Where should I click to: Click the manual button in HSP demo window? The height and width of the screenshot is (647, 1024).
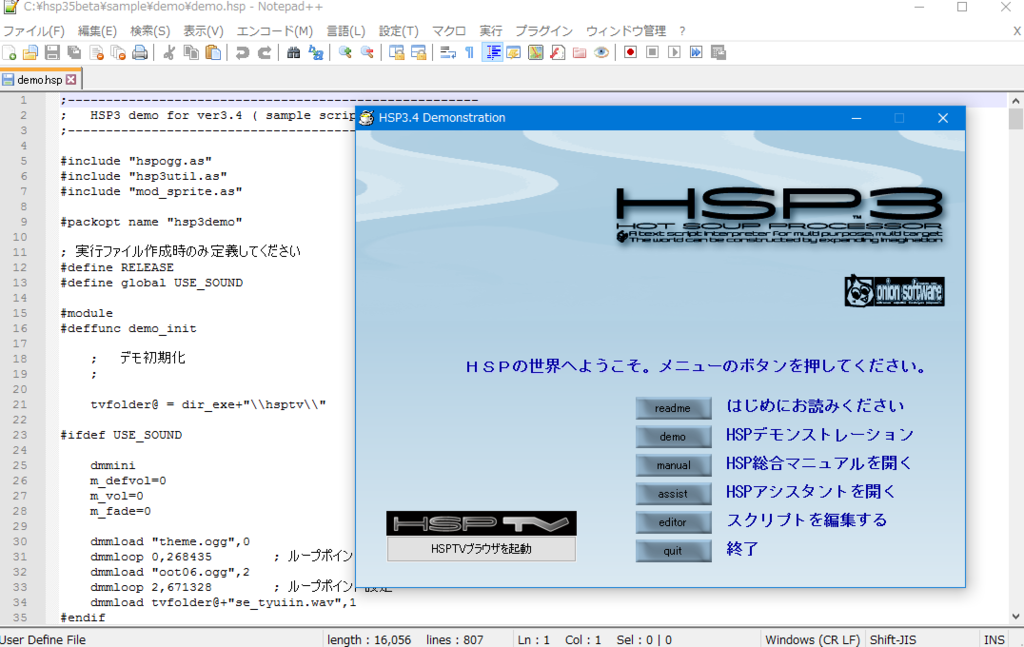[x=673, y=466]
